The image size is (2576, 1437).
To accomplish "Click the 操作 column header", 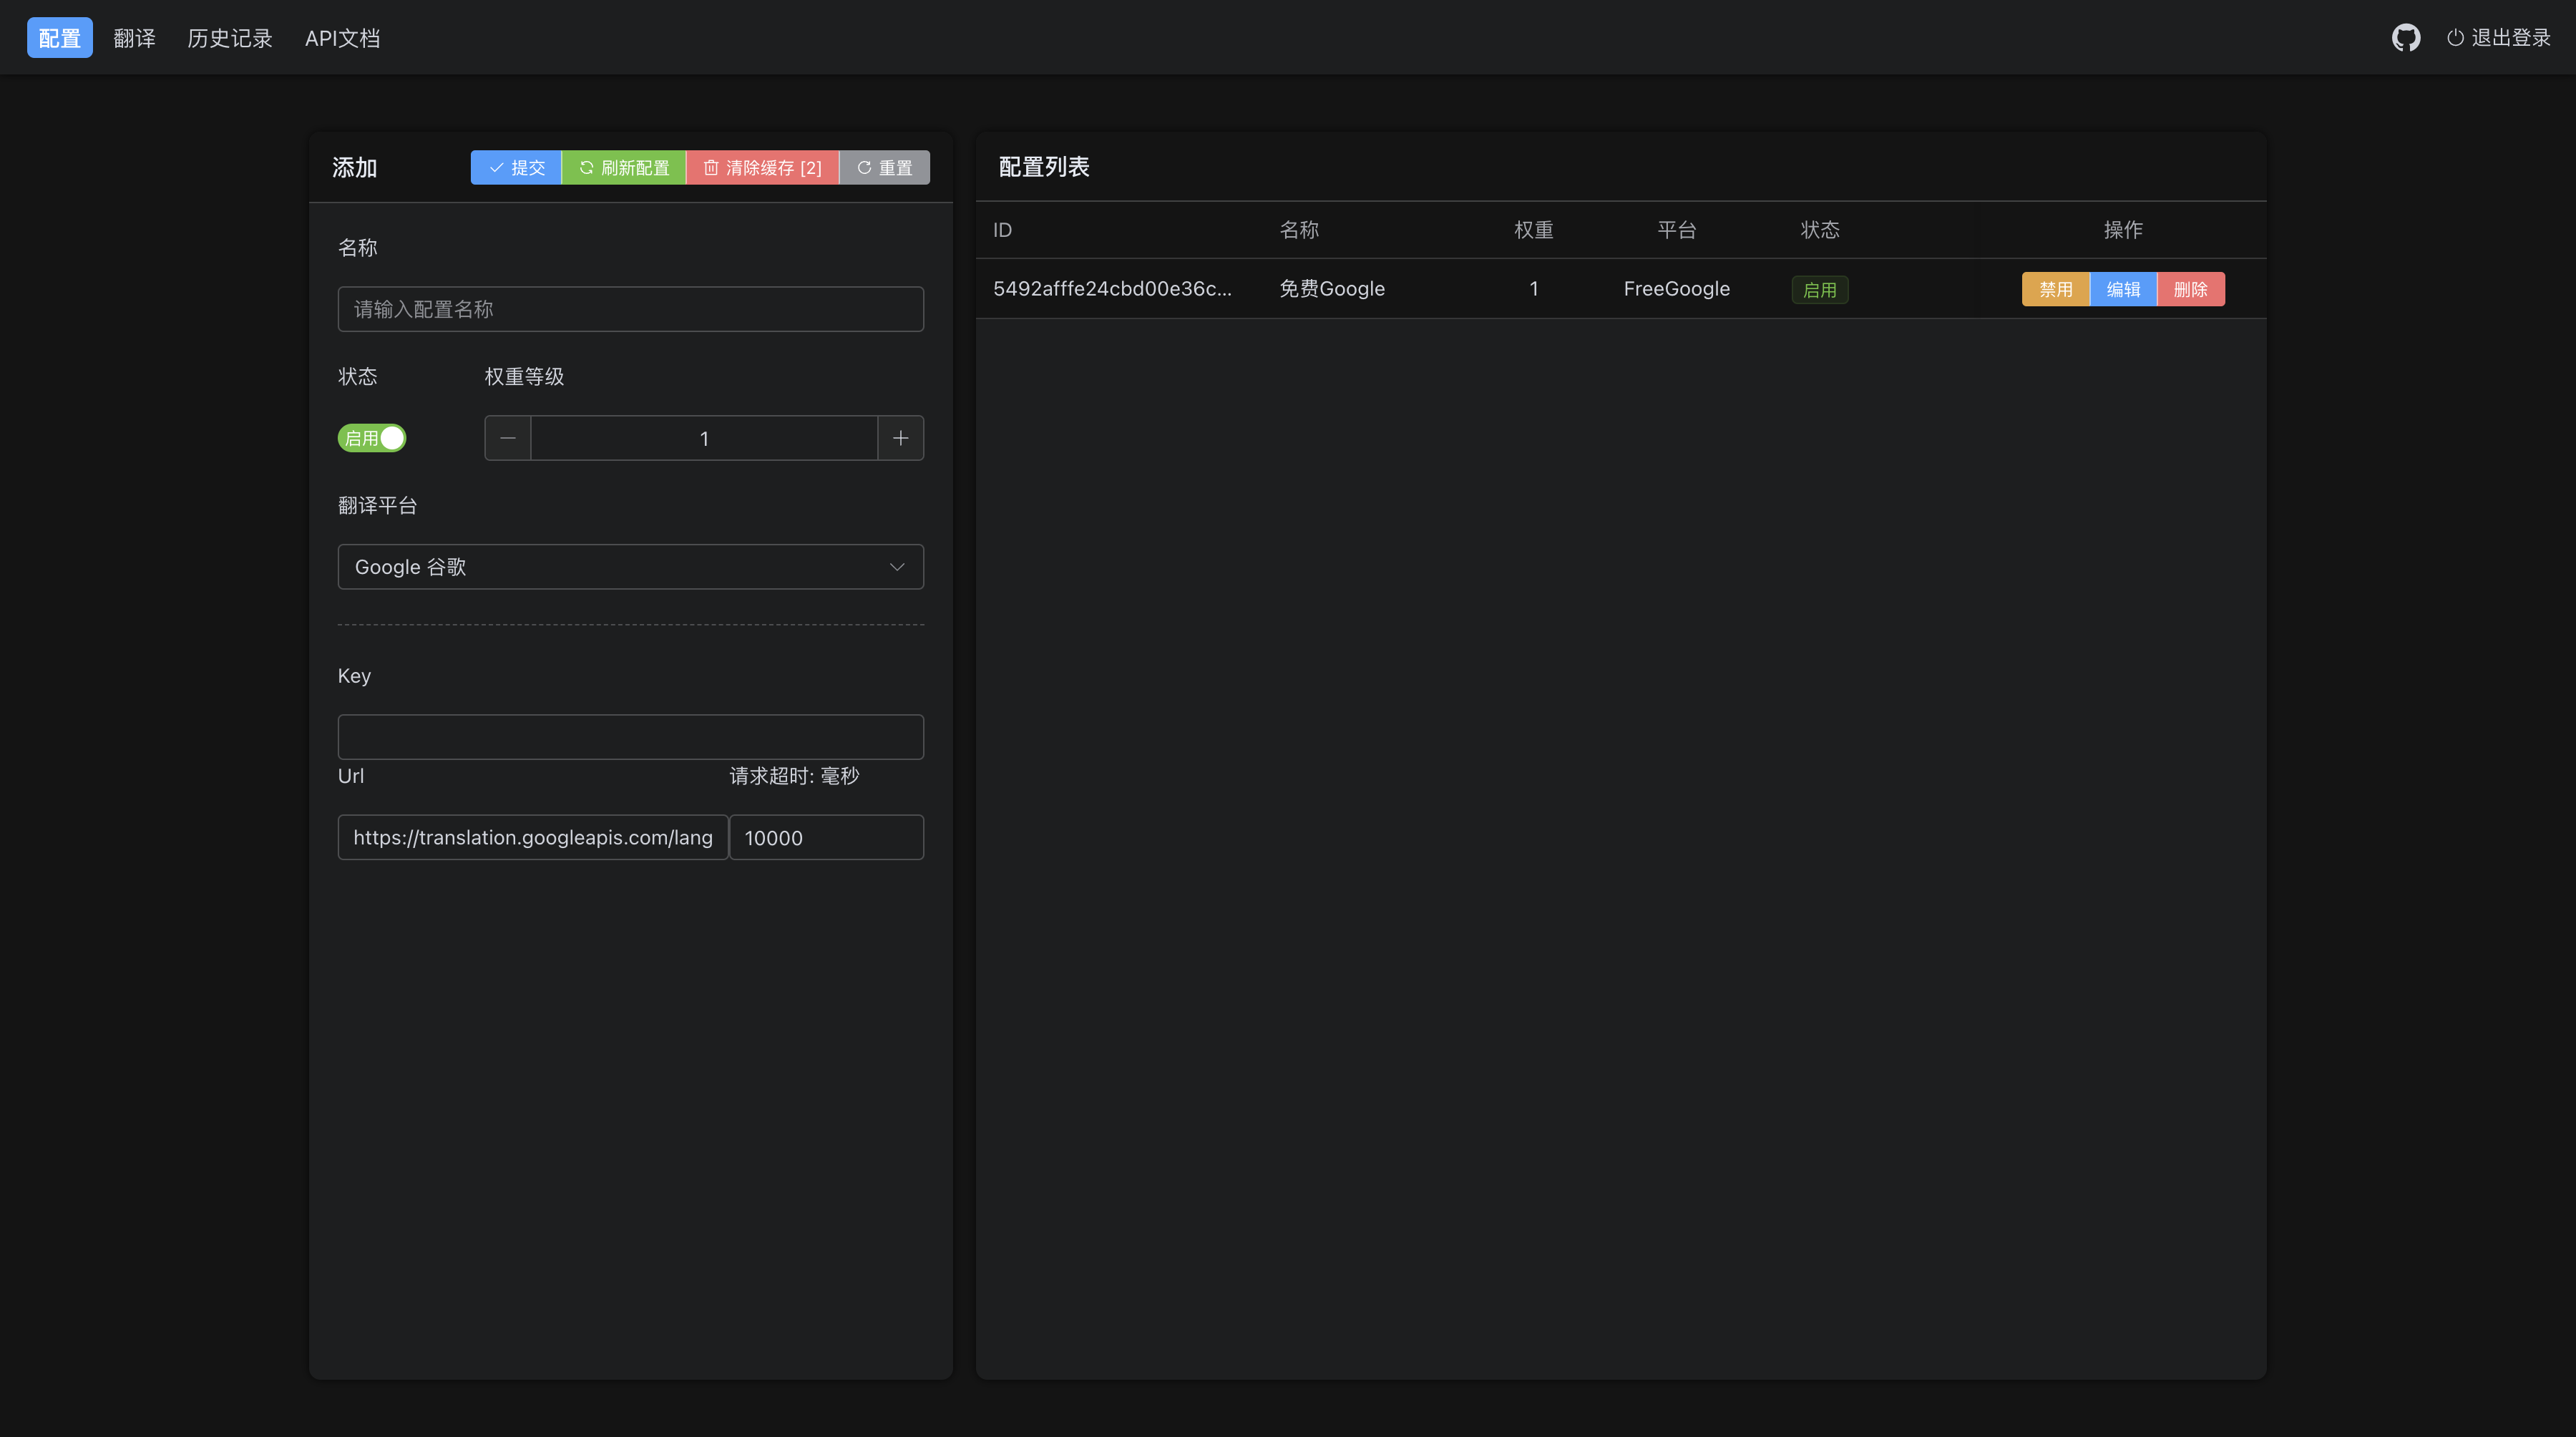I will pos(2122,229).
